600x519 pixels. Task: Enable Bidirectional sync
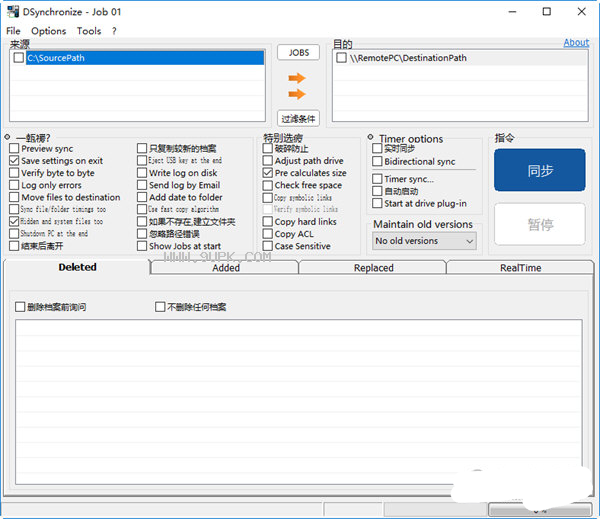coord(377,161)
